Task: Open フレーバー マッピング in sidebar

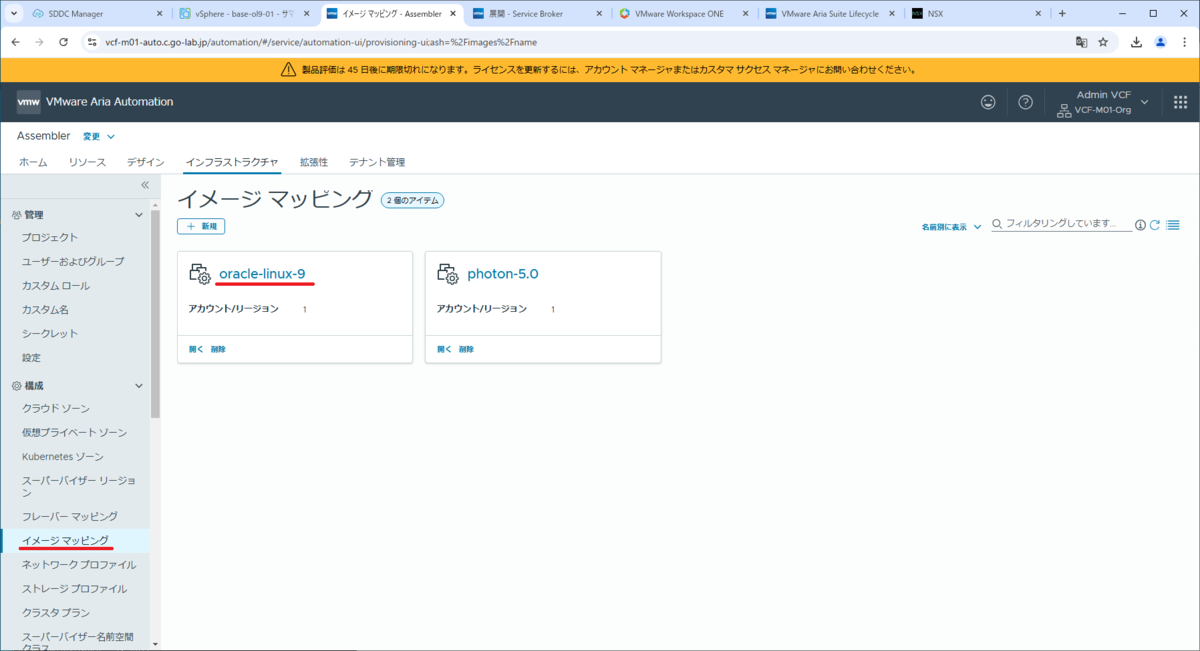Action: click(x=70, y=516)
